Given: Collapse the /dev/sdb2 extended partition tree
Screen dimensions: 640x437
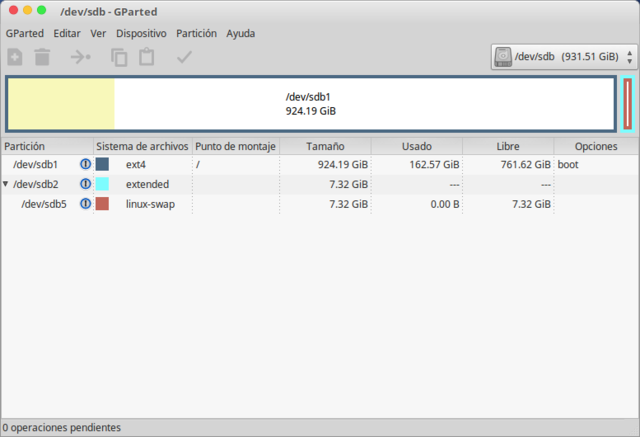Looking at the screenshot, I should pyautogui.click(x=5, y=184).
